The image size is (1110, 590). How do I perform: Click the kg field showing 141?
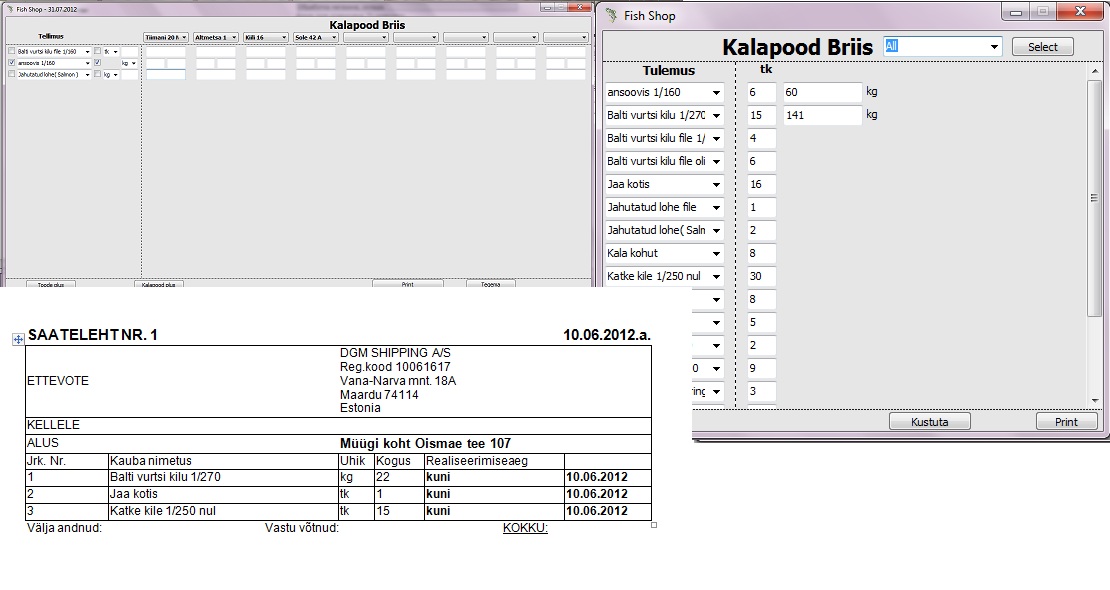coord(822,116)
